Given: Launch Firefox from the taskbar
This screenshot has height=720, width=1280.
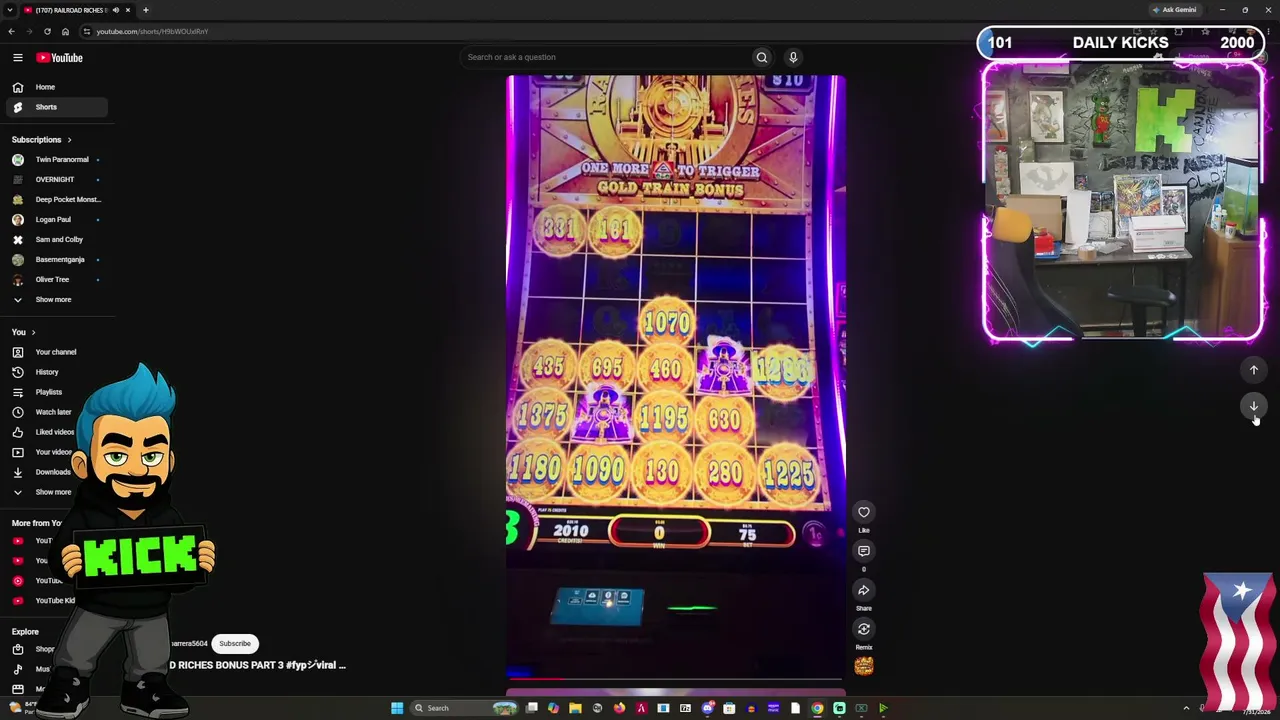Looking at the screenshot, I should click(619, 708).
